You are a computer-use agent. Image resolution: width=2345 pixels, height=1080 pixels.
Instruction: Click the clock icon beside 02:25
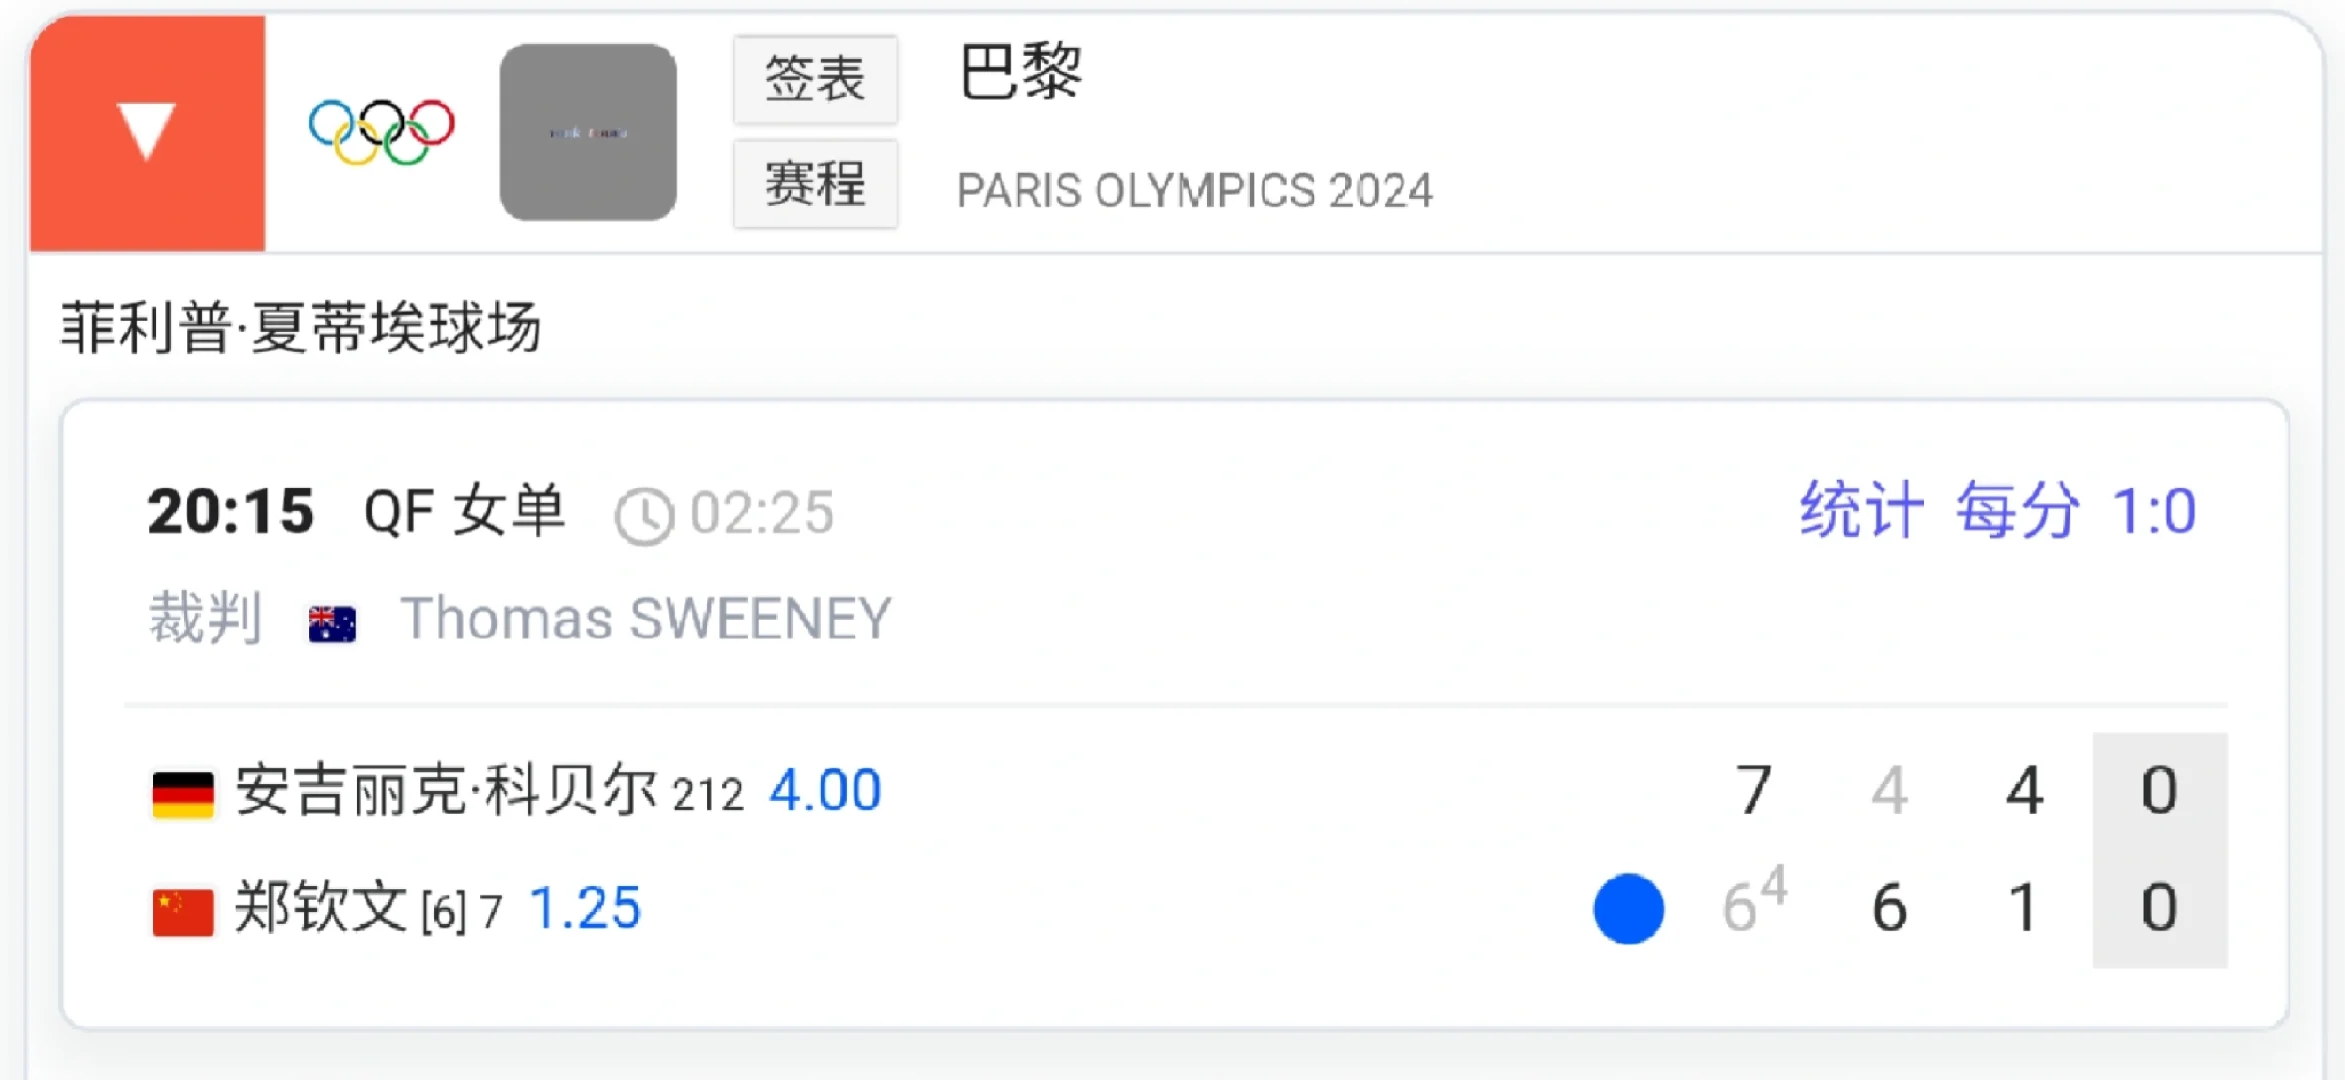(x=644, y=516)
